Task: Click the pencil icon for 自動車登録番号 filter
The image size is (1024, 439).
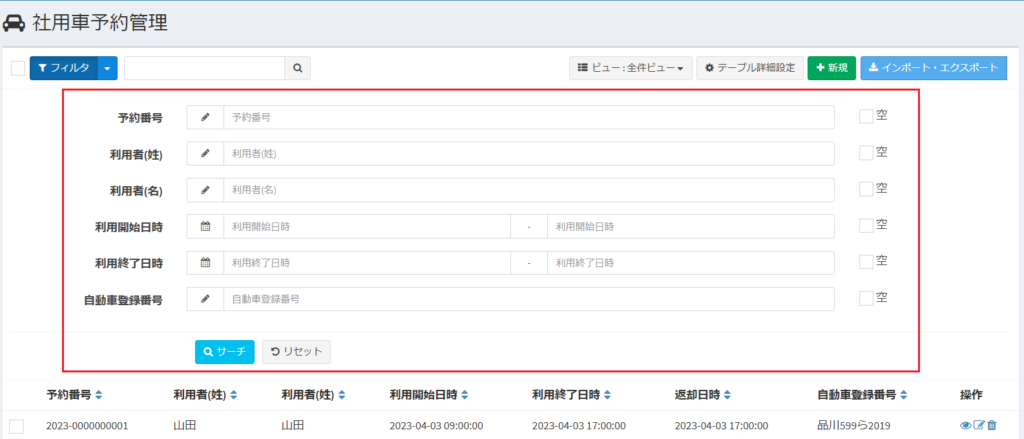Action: 205,299
